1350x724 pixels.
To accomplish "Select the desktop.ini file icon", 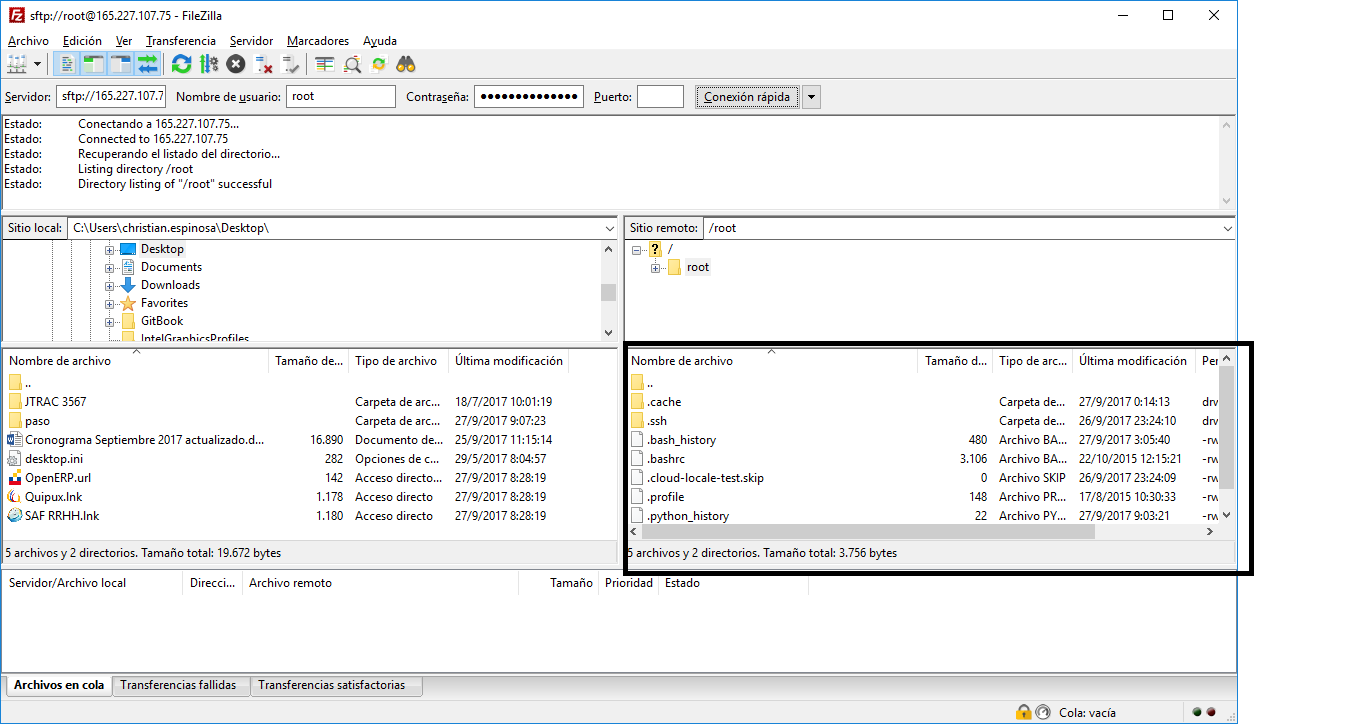I will point(14,458).
